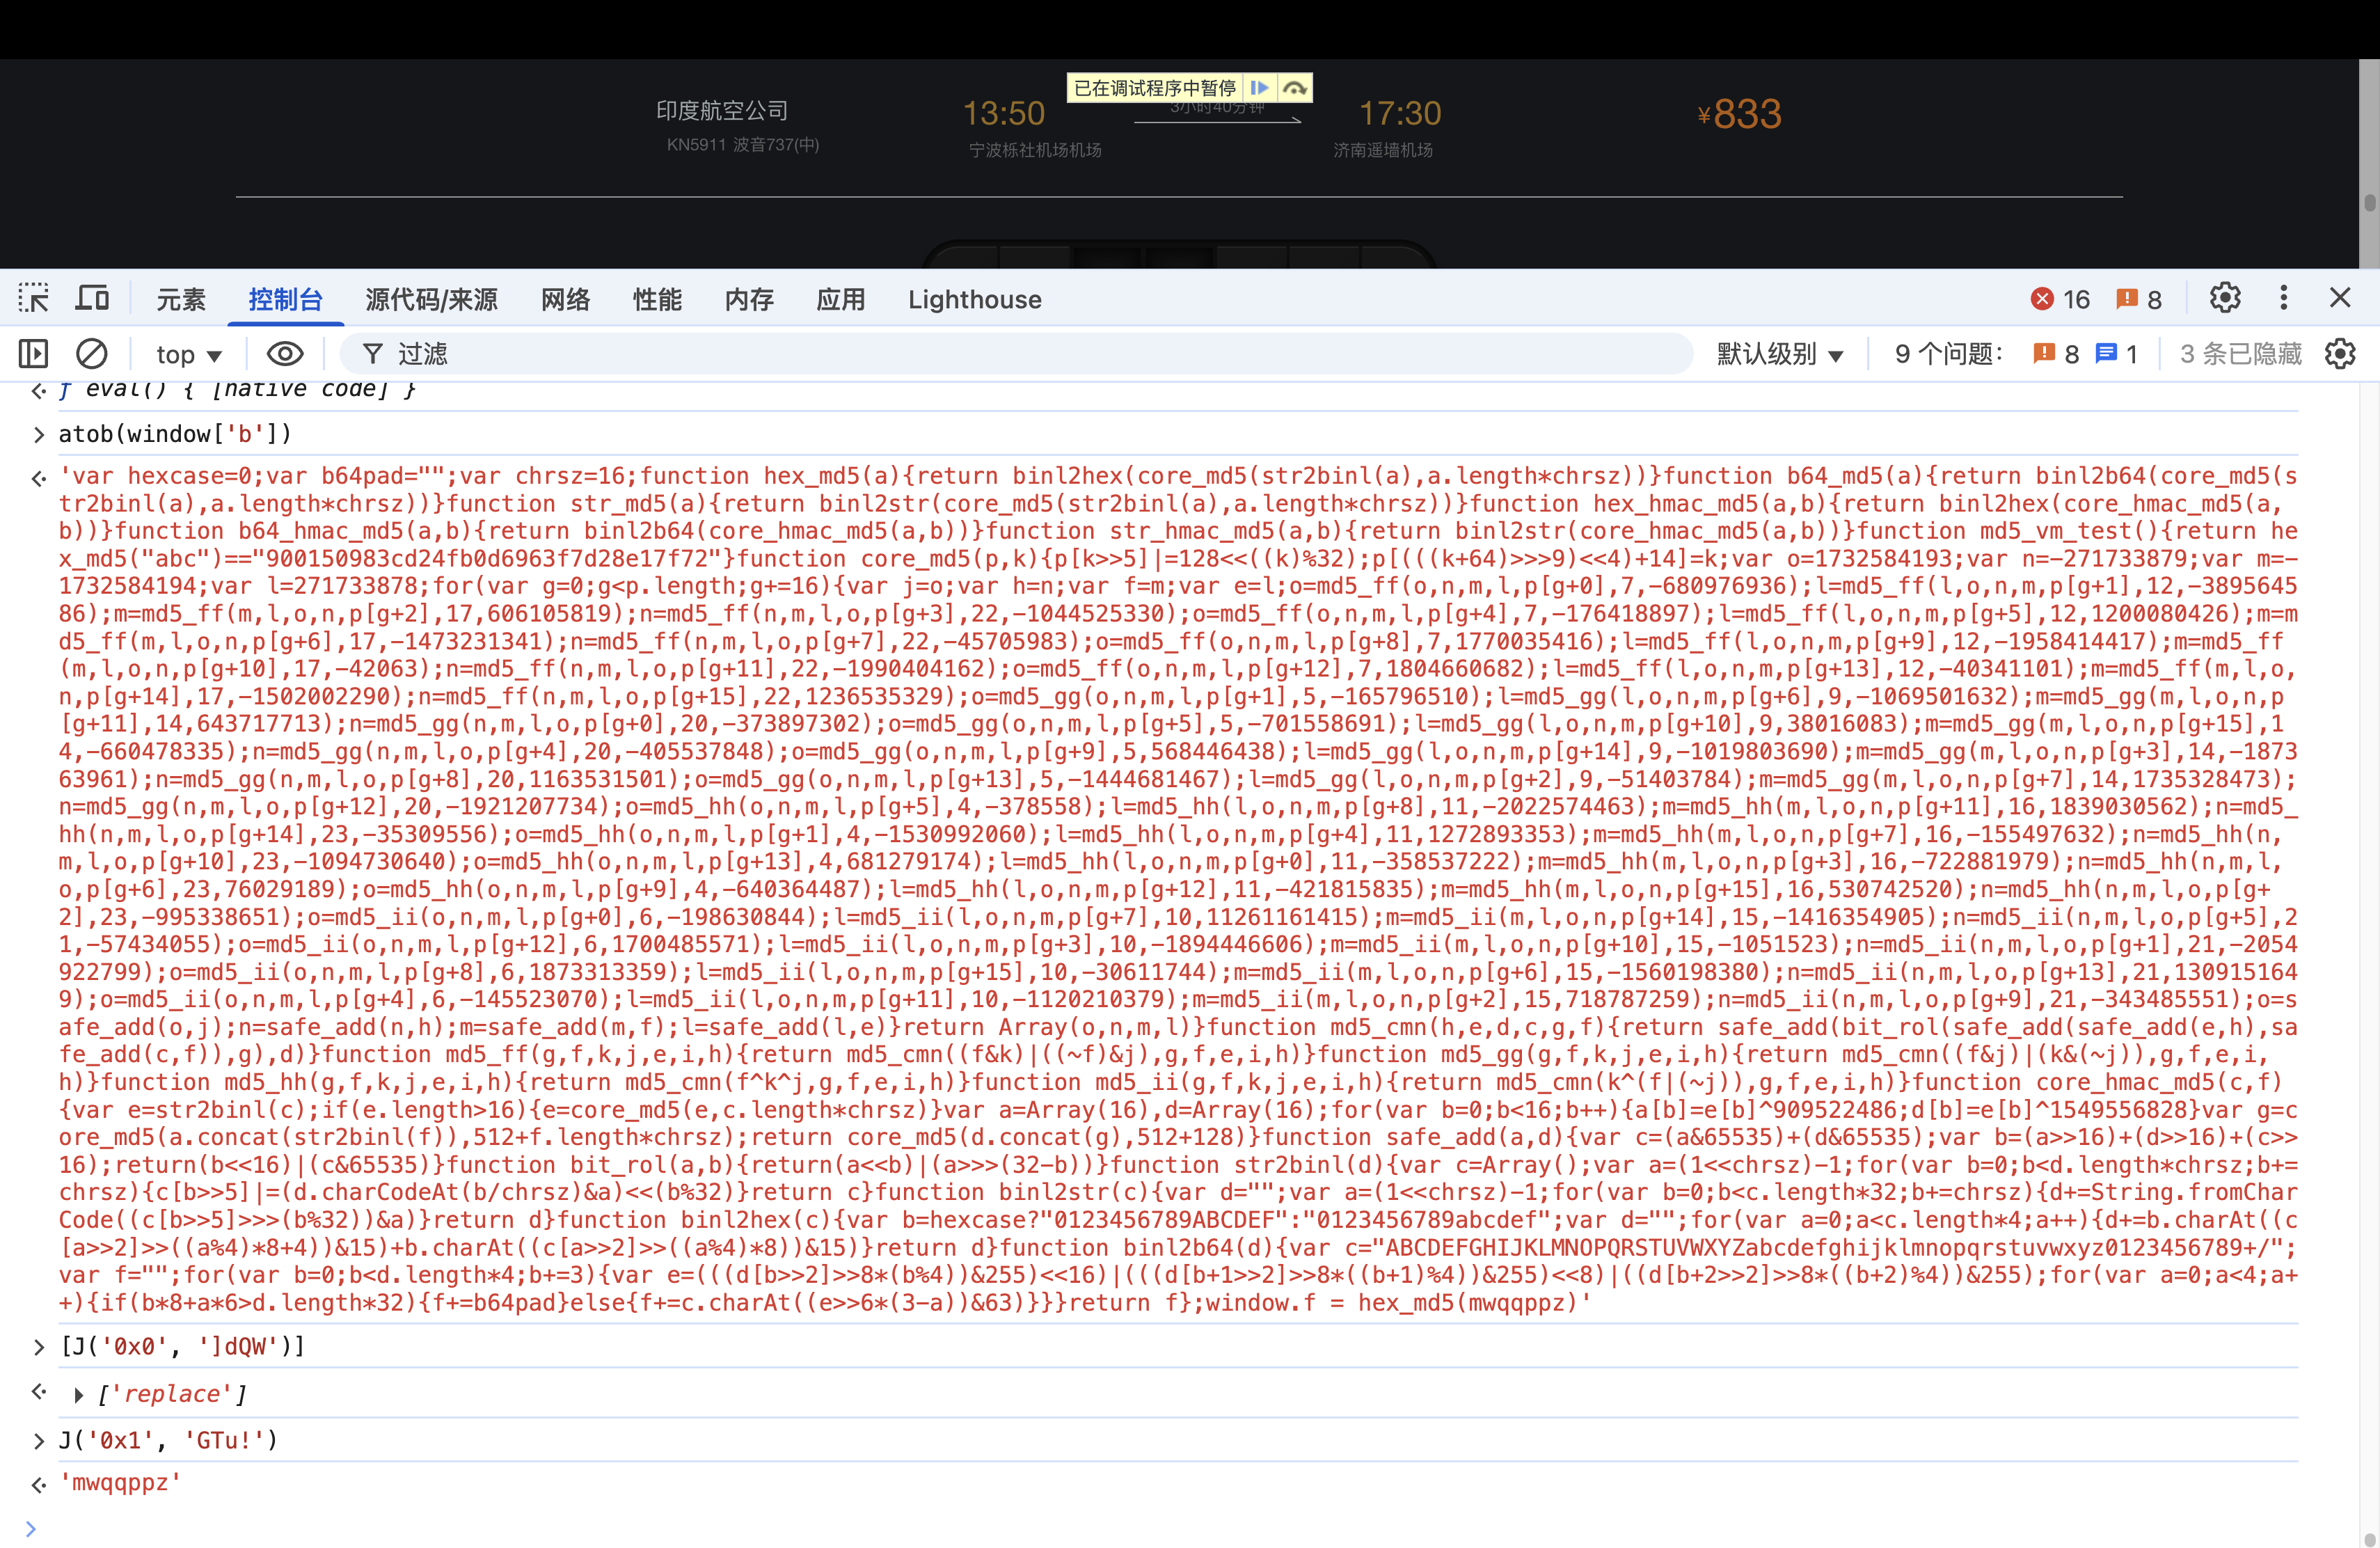Open the 默认级别 log level dropdown
The width and height of the screenshot is (2380, 1548).
(1779, 354)
